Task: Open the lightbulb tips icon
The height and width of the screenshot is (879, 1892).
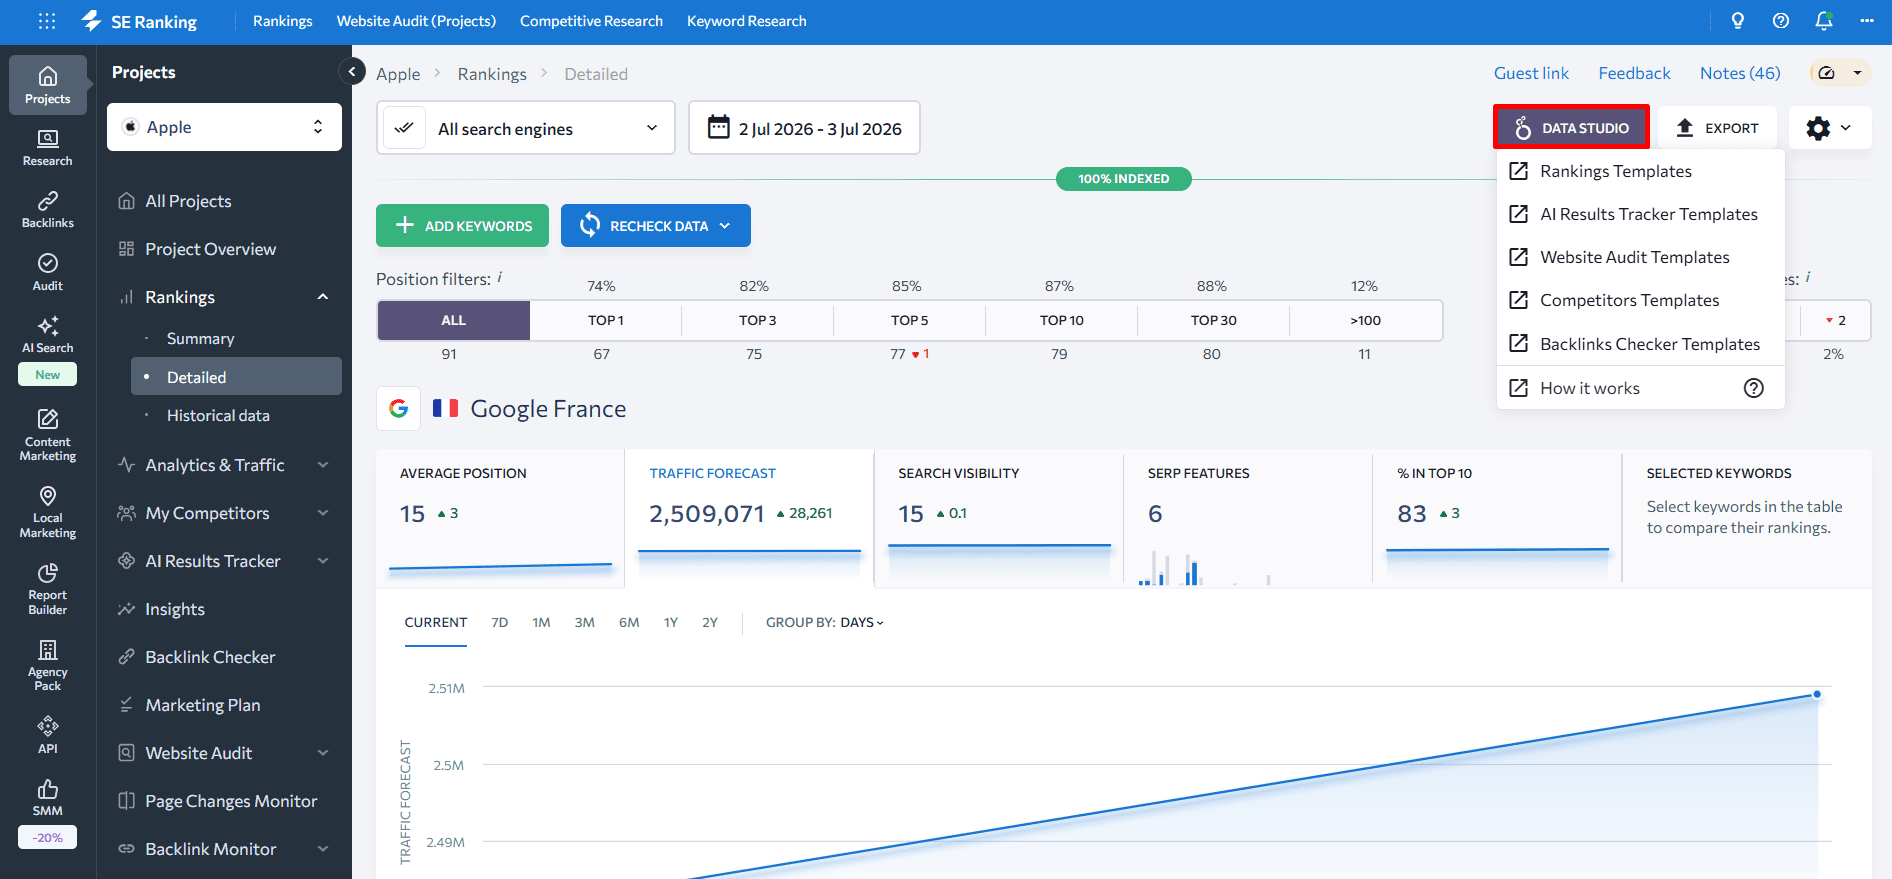Action: (1738, 21)
